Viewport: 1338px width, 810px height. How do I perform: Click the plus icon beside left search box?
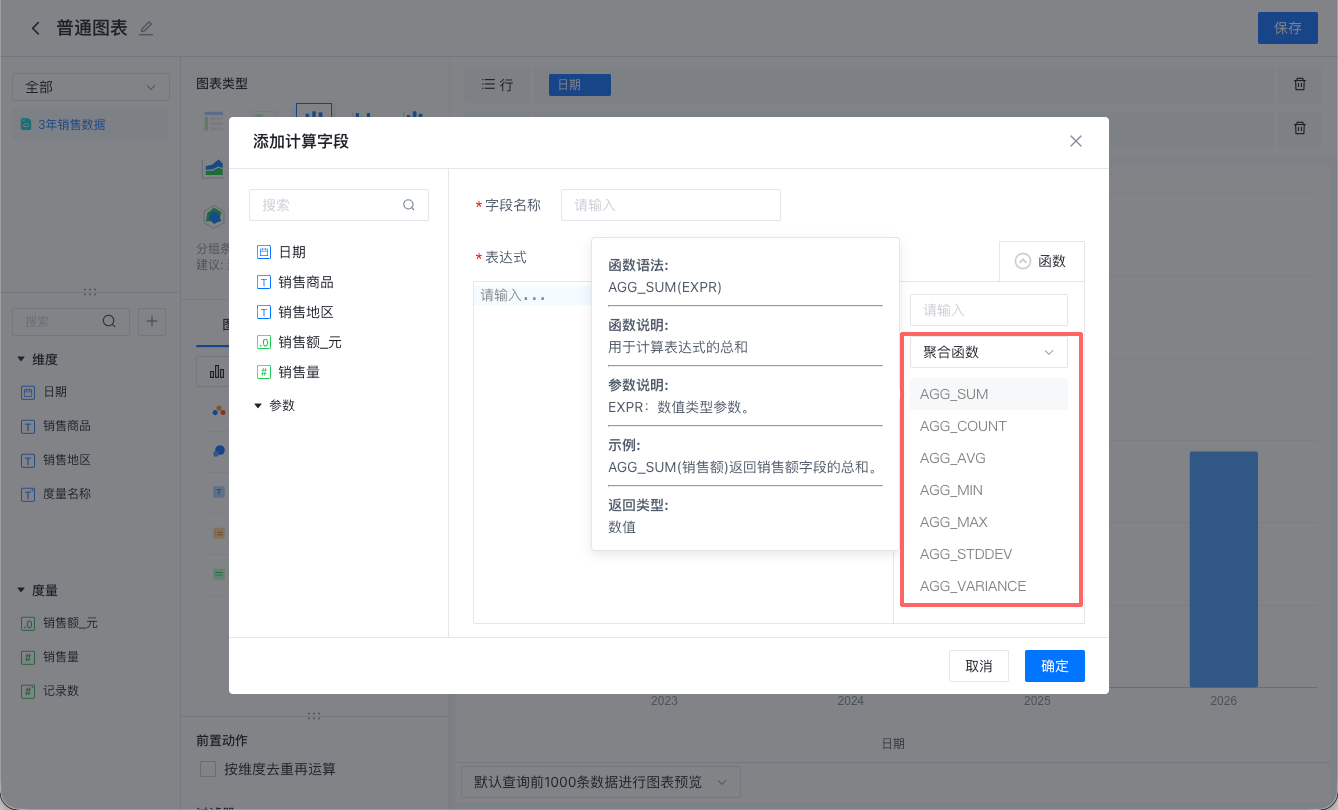click(x=152, y=322)
